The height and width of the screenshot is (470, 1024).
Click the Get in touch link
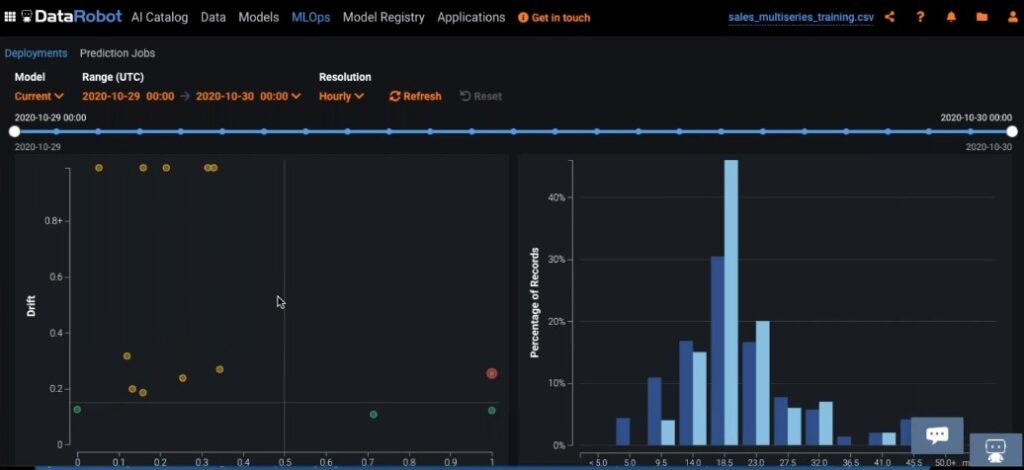tap(554, 18)
